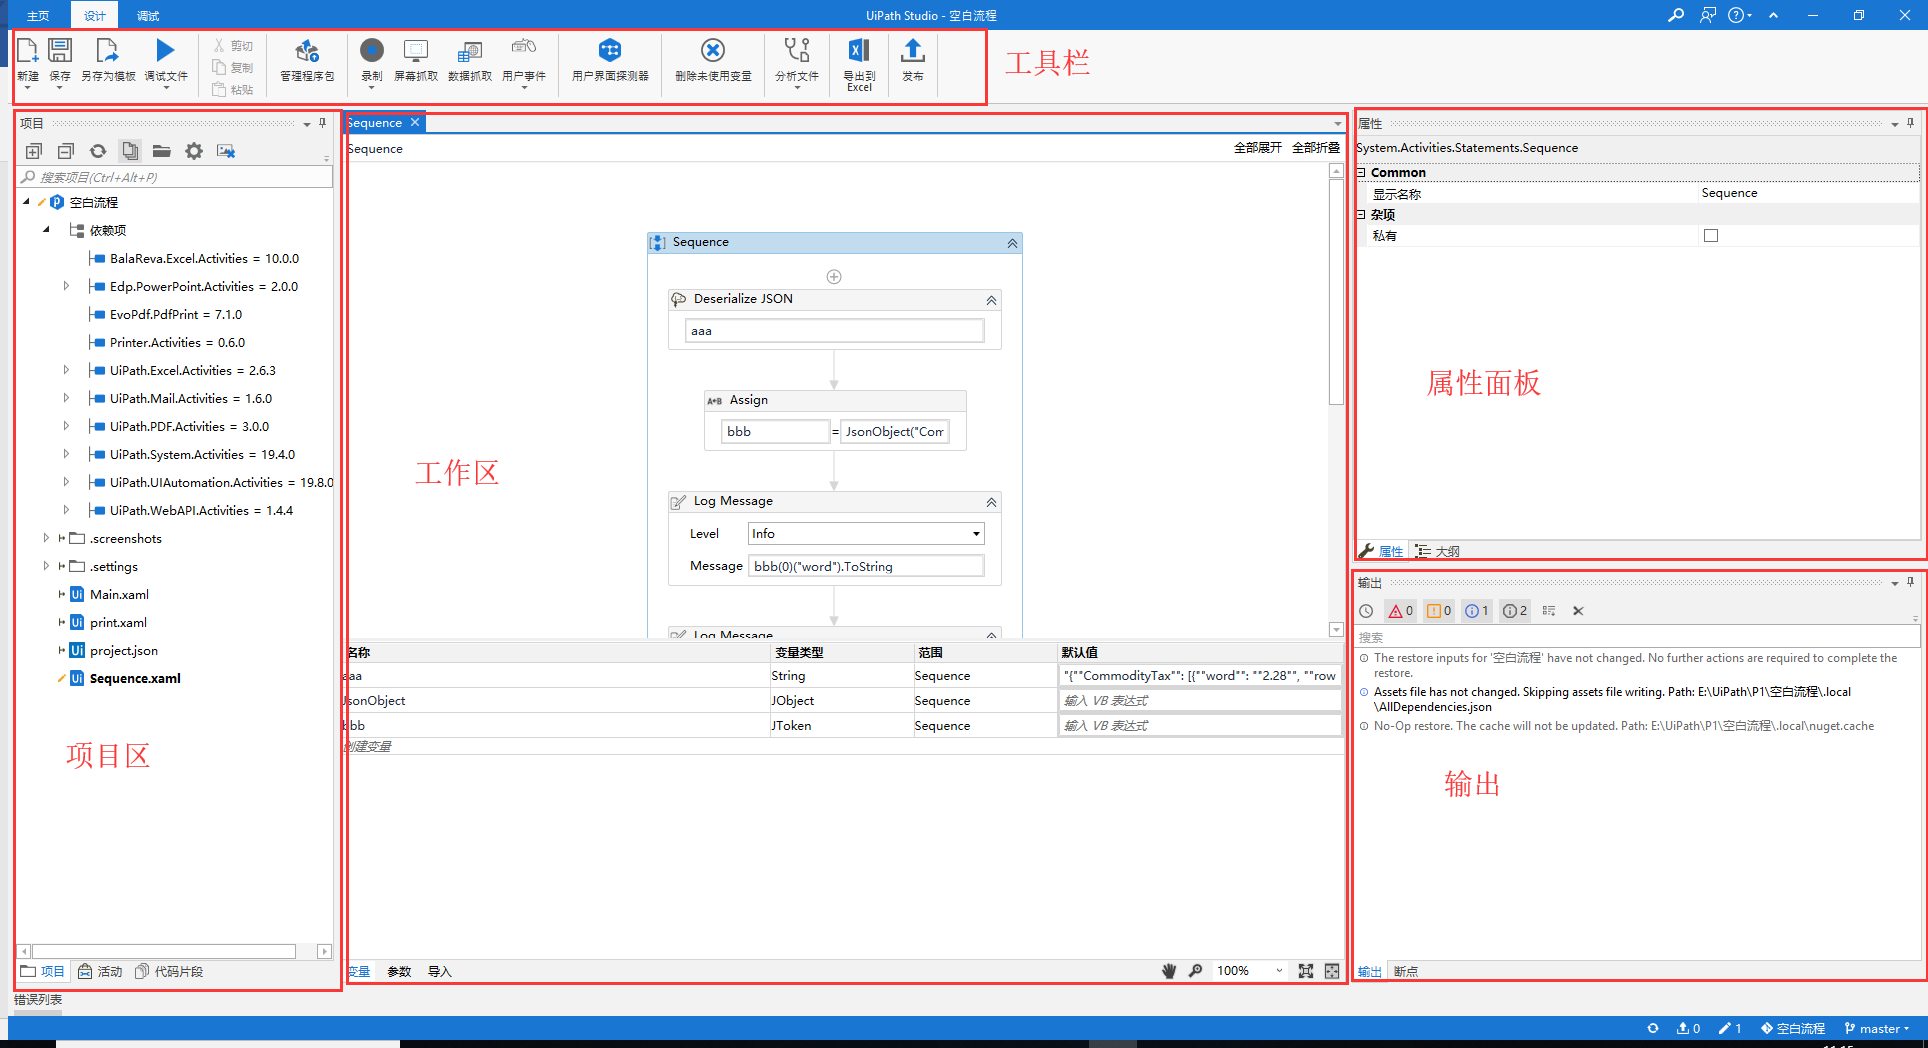Click the output search field
Viewport: 1928px width, 1048px height.
coord(1637,637)
